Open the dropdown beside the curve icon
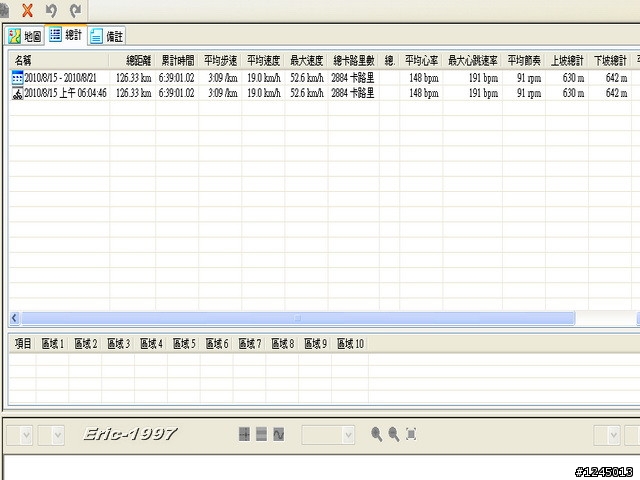This screenshot has height=480, width=640. (x=328, y=435)
